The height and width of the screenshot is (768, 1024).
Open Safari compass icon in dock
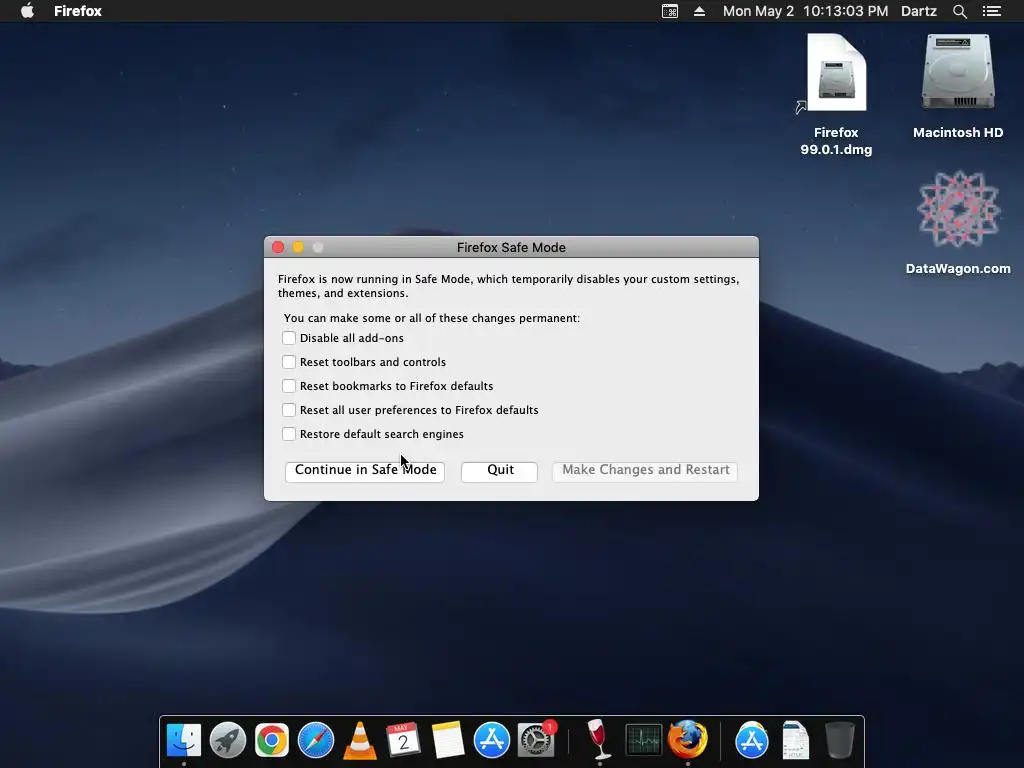point(315,740)
